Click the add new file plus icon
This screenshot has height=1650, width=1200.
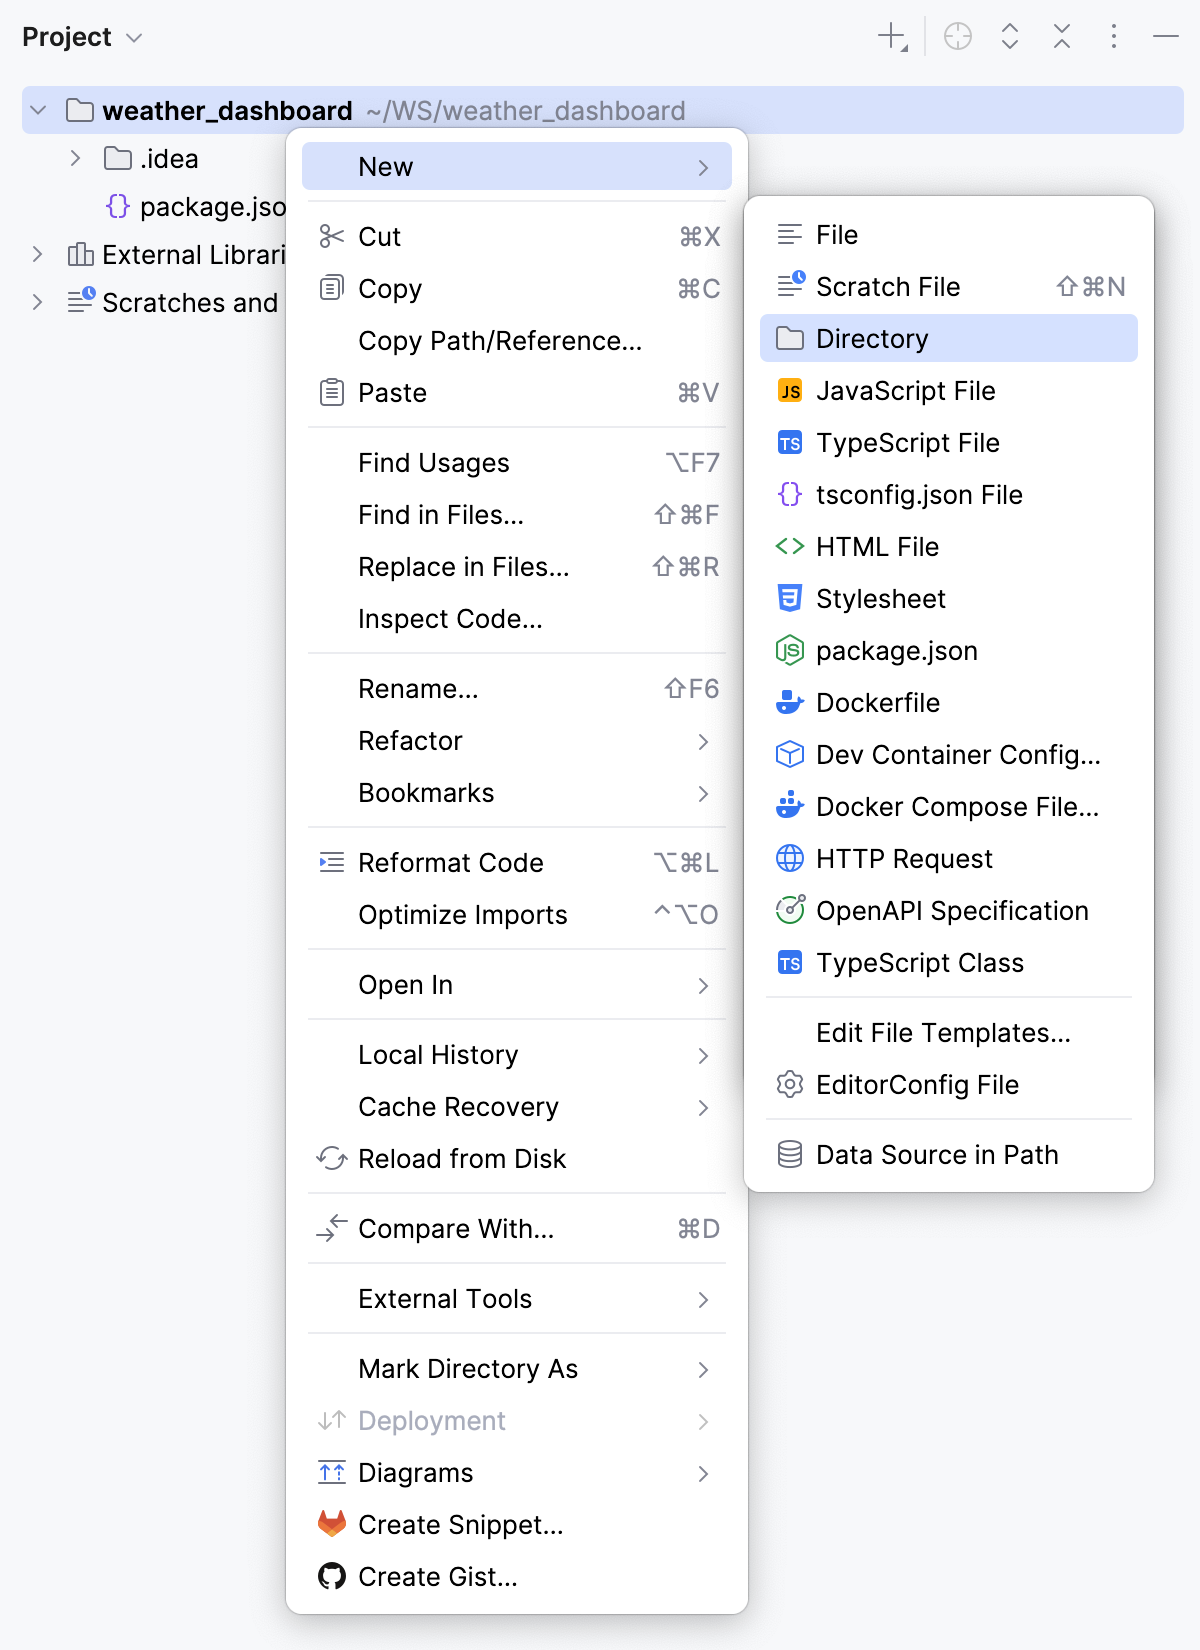892,37
